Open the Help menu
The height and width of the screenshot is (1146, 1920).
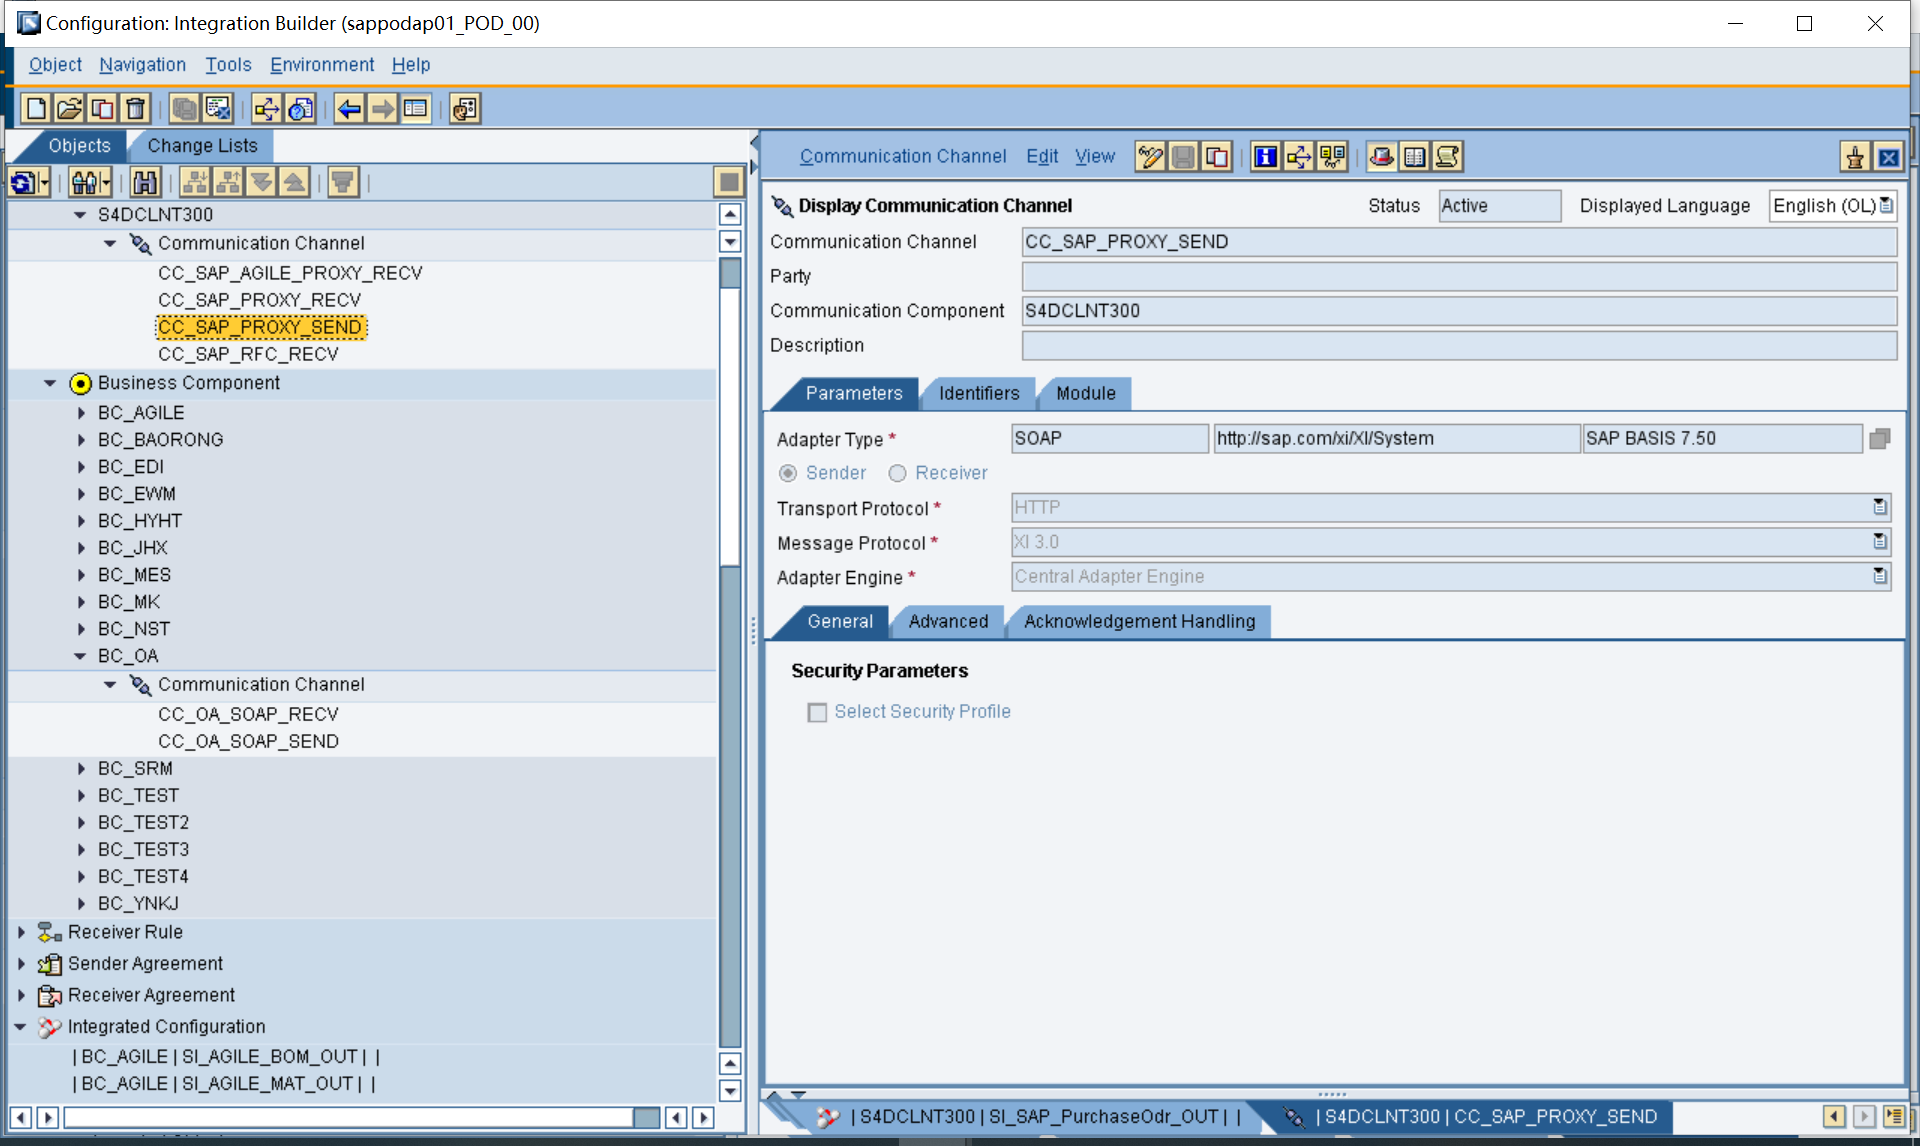[x=411, y=65]
